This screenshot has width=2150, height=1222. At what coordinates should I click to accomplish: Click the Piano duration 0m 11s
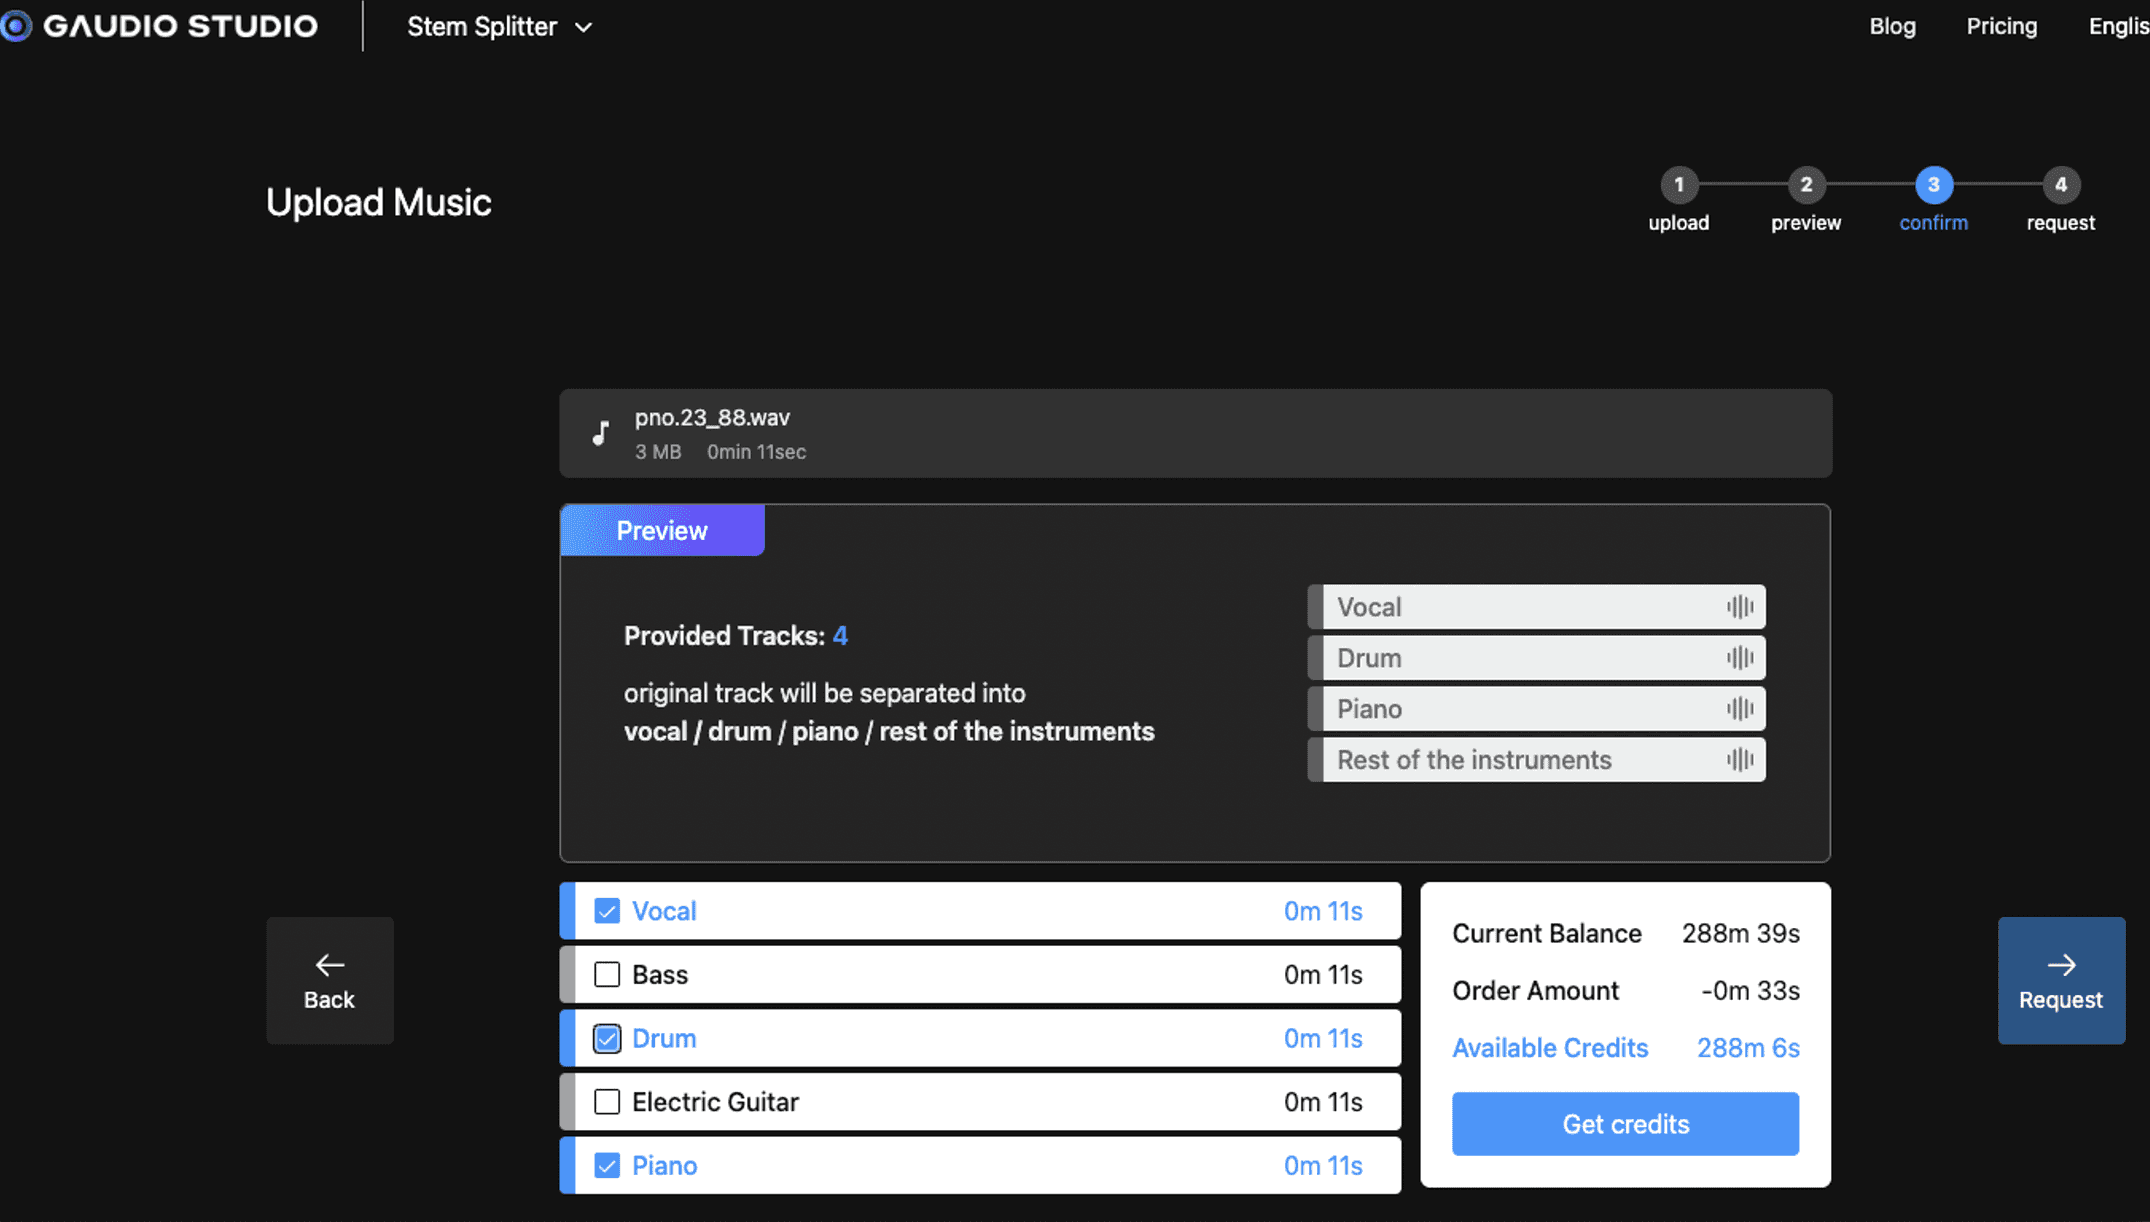pos(1323,1166)
